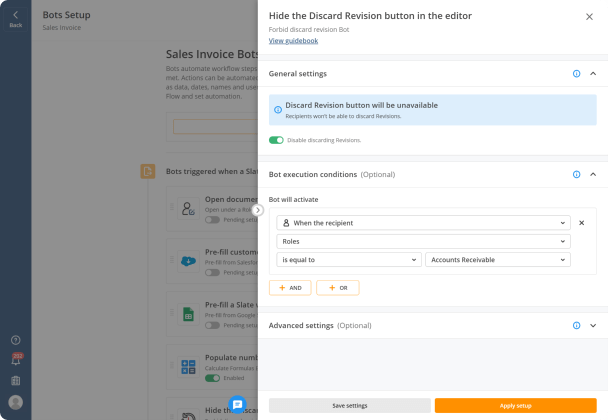Click the Open document bot person icon

coord(188,209)
